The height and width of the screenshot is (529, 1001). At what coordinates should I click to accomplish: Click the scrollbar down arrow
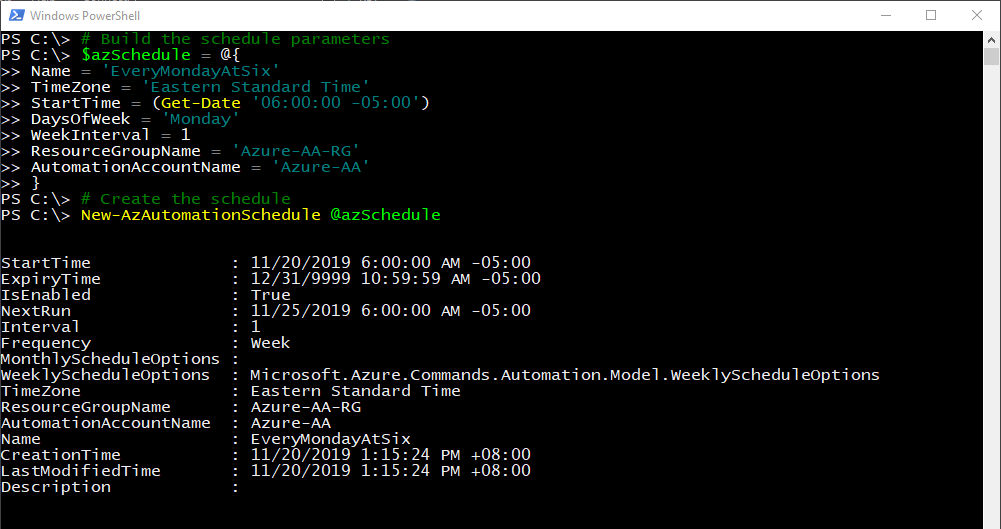point(992,520)
